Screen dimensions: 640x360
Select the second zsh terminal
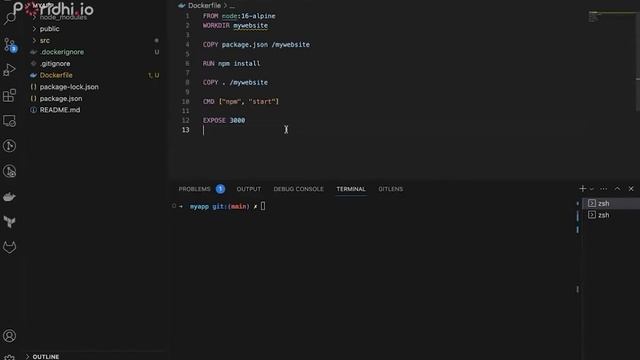(x=603, y=215)
